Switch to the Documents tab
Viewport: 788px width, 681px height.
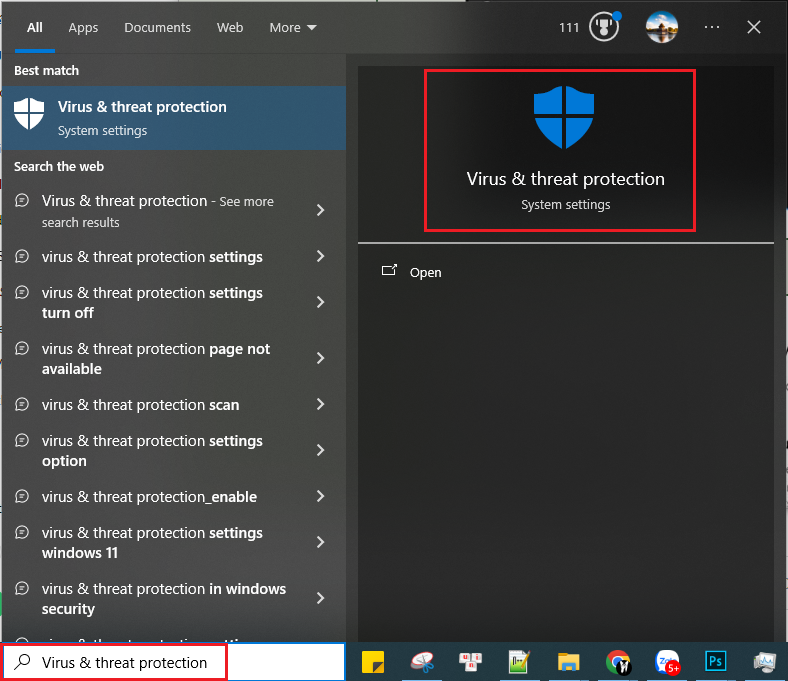point(157,27)
